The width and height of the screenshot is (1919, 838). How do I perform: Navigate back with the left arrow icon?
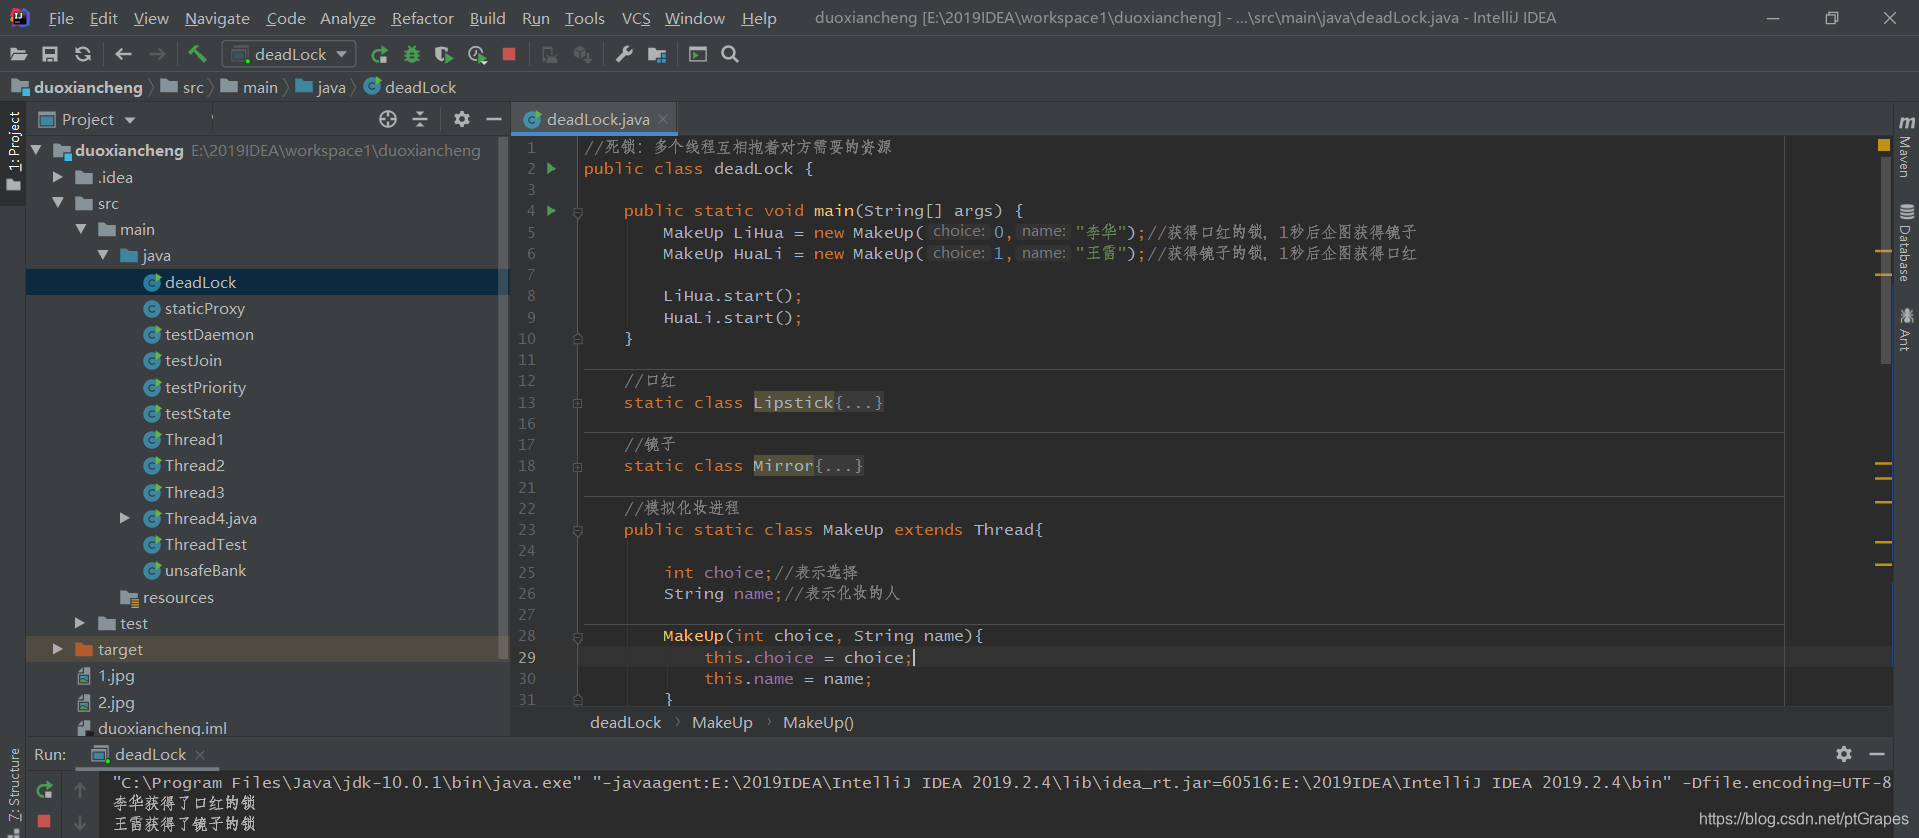click(x=123, y=54)
